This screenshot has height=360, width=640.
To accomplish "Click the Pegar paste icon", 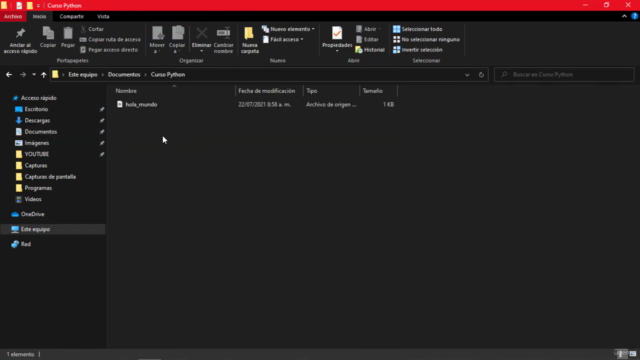I will [x=68, y=37].
